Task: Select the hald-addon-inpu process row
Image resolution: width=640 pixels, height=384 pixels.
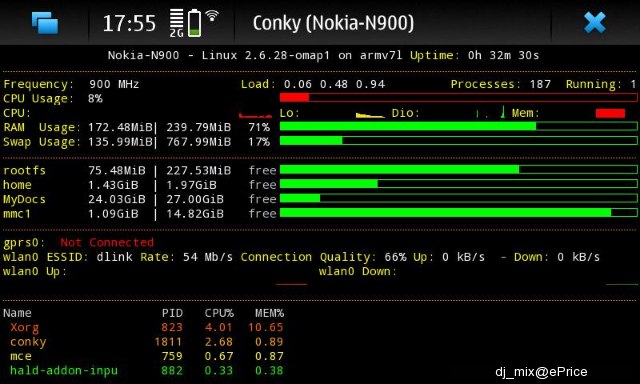Action: point(146,371)
